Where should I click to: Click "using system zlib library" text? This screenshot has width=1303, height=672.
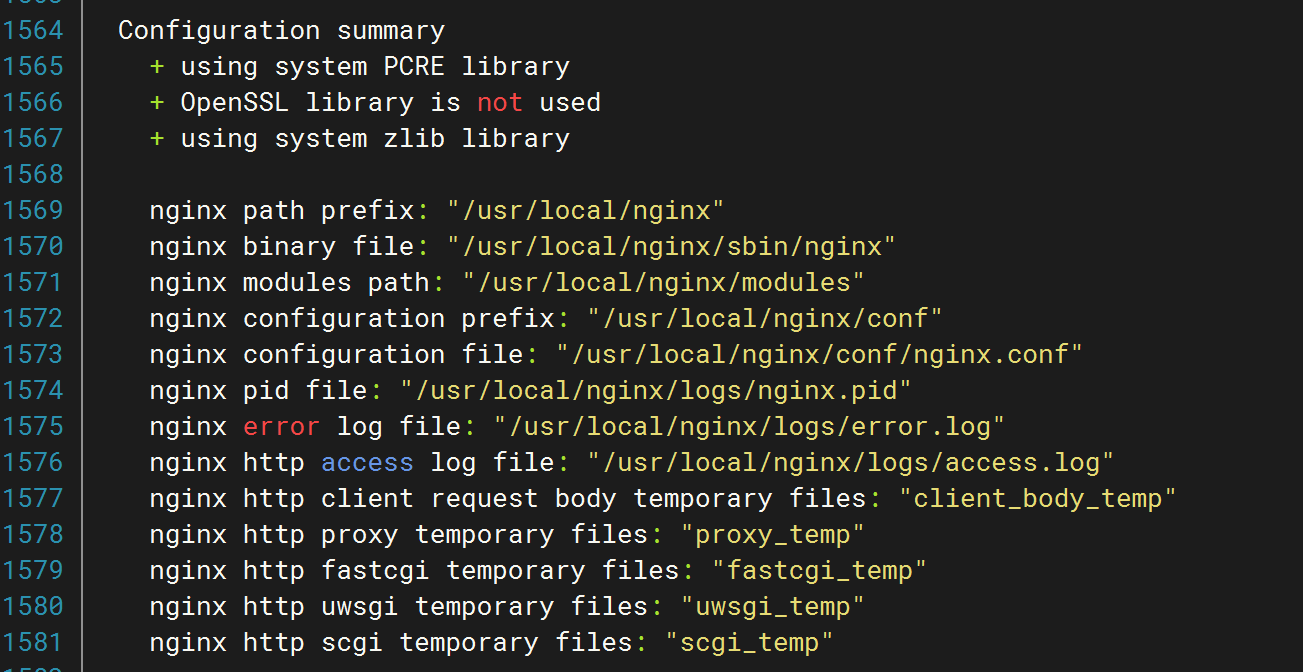point(375,139)
